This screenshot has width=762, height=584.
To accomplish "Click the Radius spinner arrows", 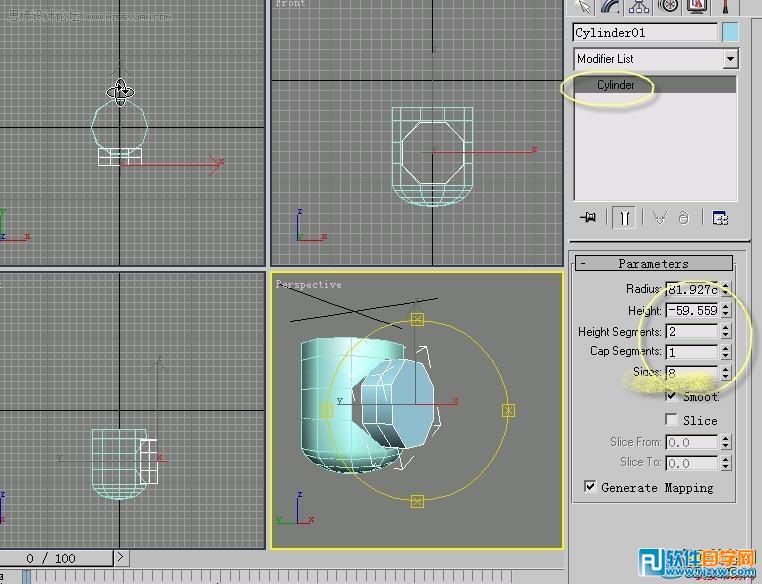I will (726, 290).
